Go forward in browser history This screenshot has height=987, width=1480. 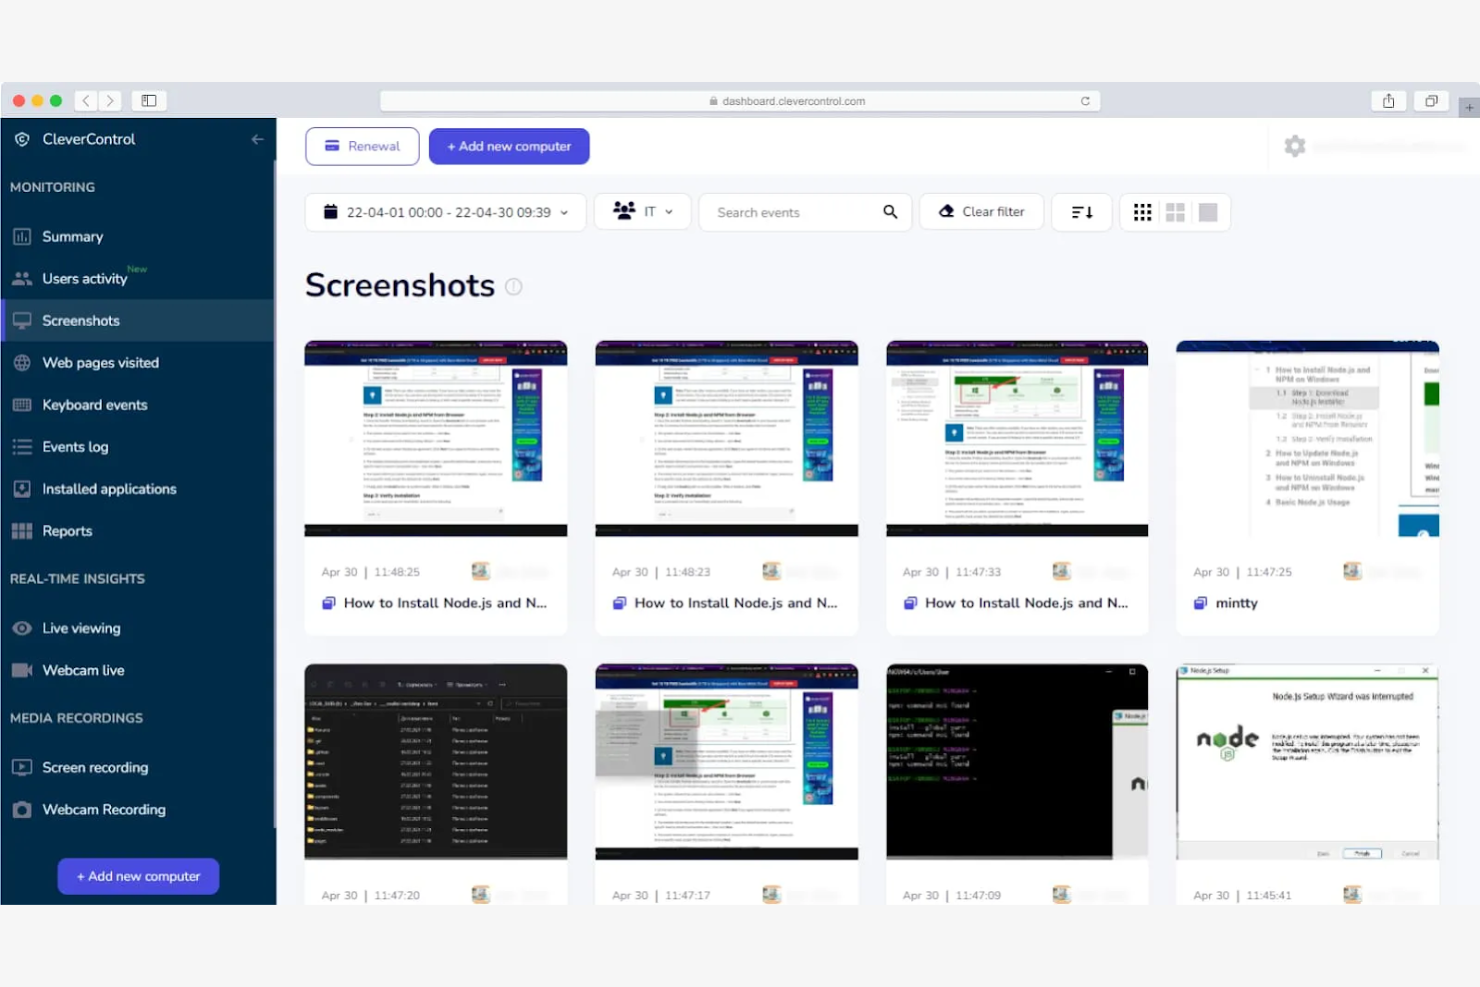tap(110, 100)
